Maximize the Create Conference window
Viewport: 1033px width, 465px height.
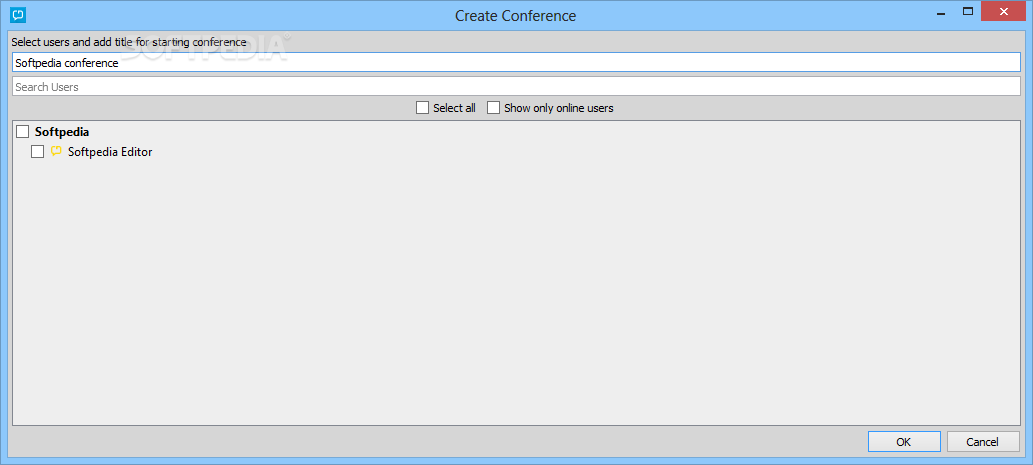point(968,11)
